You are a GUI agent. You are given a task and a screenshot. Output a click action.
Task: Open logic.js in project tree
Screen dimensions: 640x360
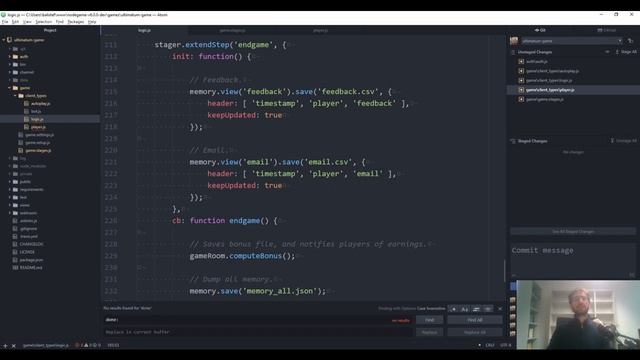37,119
